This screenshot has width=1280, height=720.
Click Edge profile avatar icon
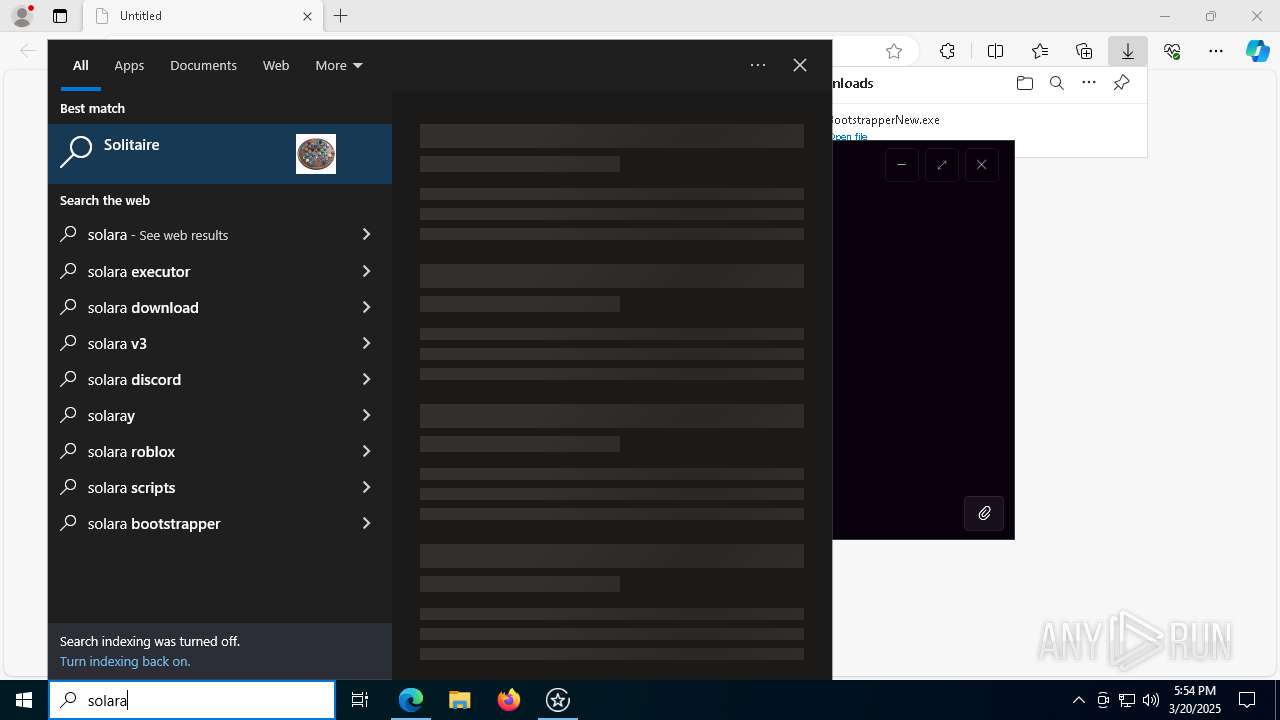click(22, 16)
